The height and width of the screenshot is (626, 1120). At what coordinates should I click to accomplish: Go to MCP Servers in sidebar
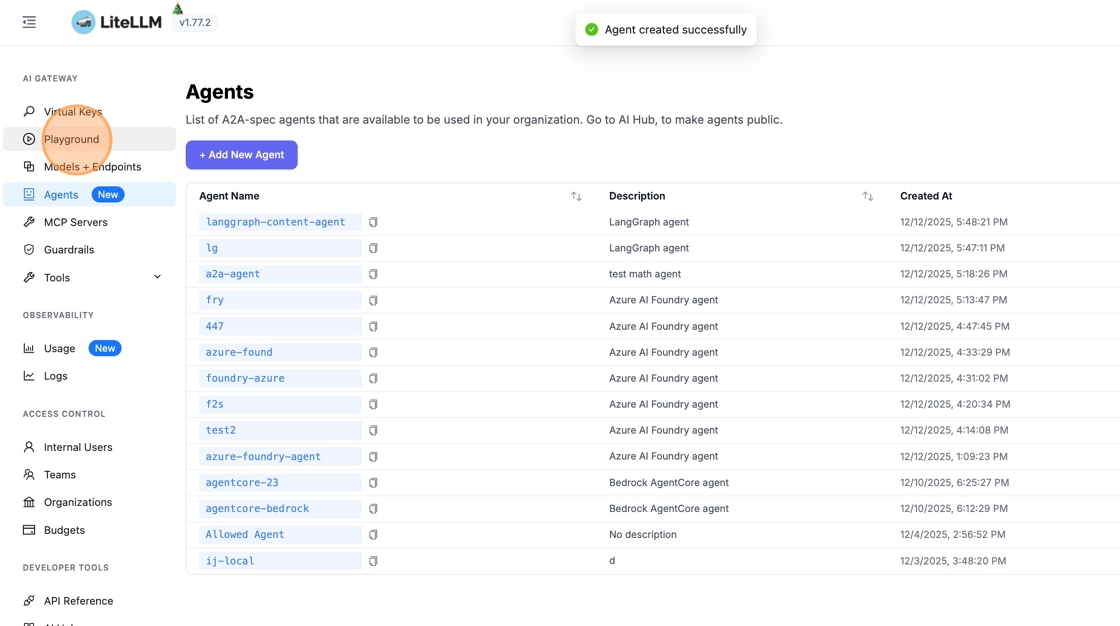pos(75,222)
